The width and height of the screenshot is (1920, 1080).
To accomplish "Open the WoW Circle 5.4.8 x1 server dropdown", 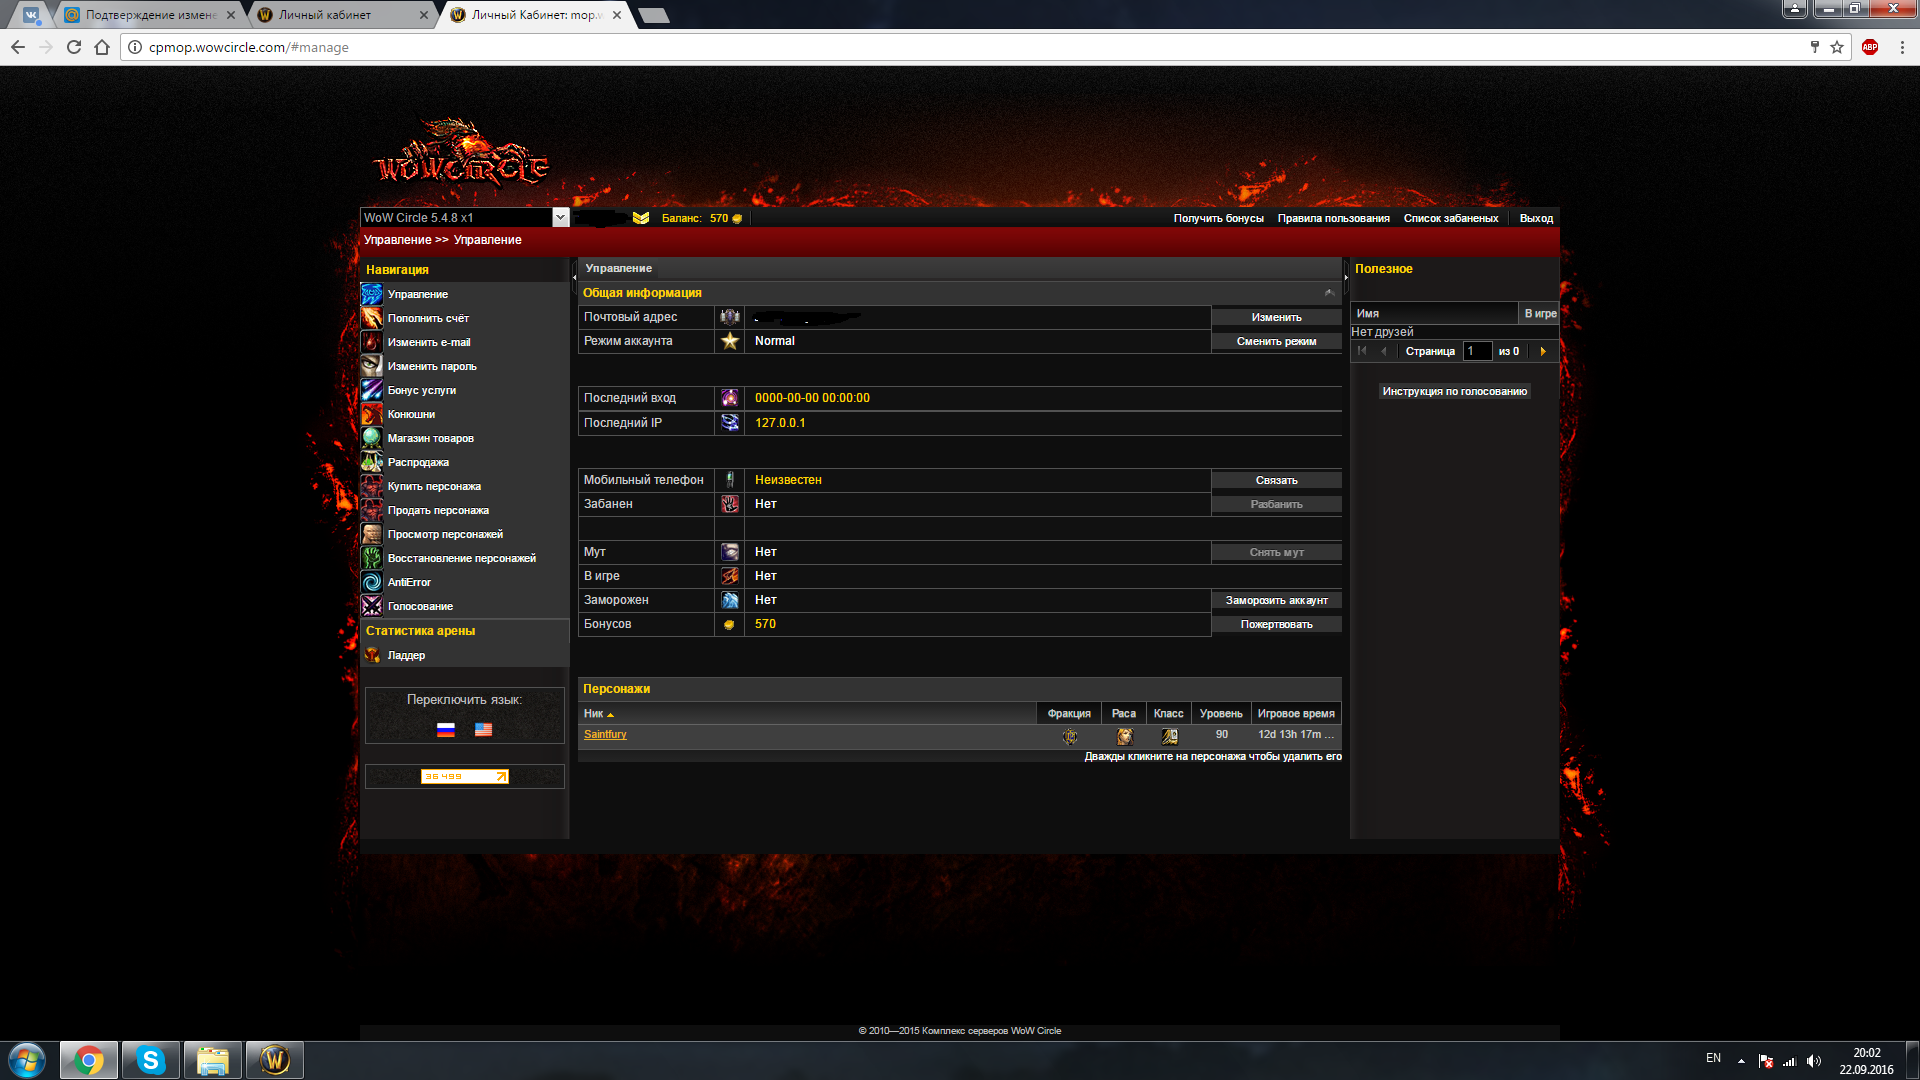I will (x=560, y=217).
